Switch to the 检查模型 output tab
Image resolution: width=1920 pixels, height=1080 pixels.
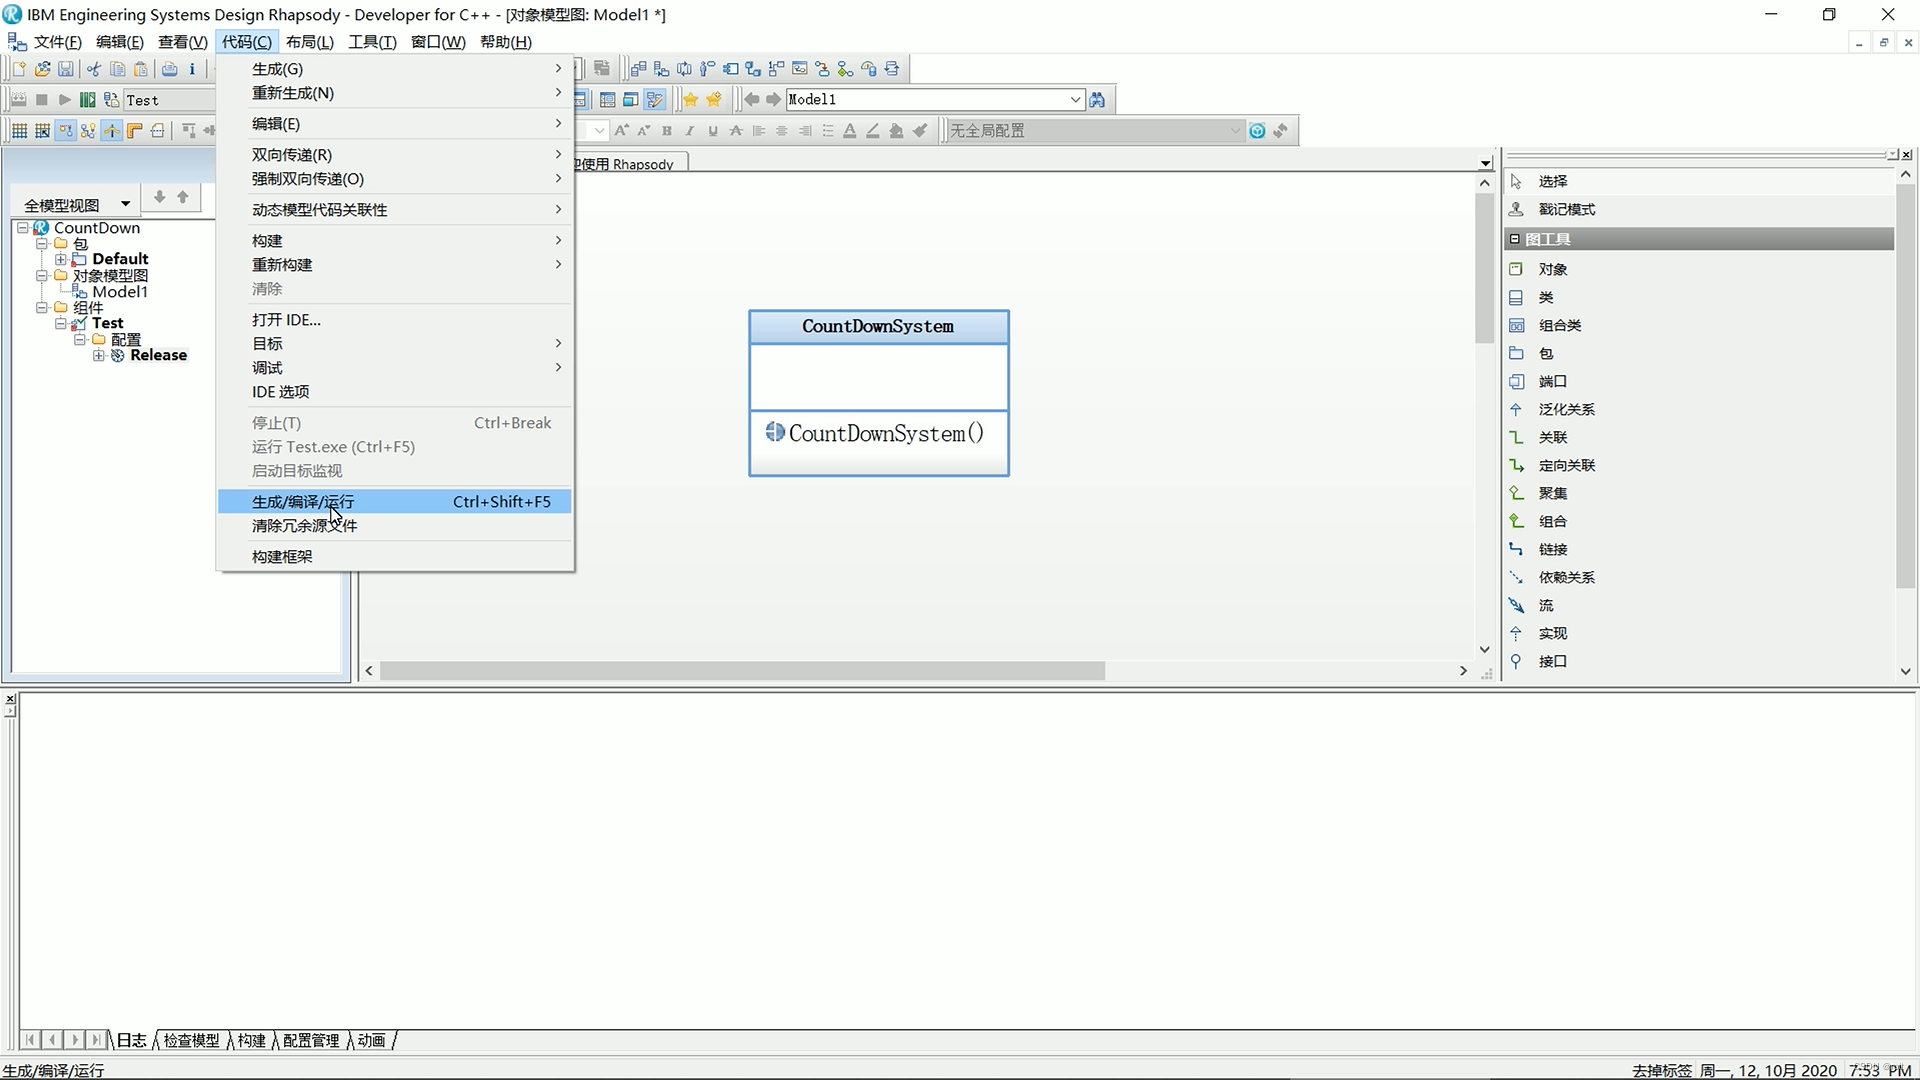191,1041
